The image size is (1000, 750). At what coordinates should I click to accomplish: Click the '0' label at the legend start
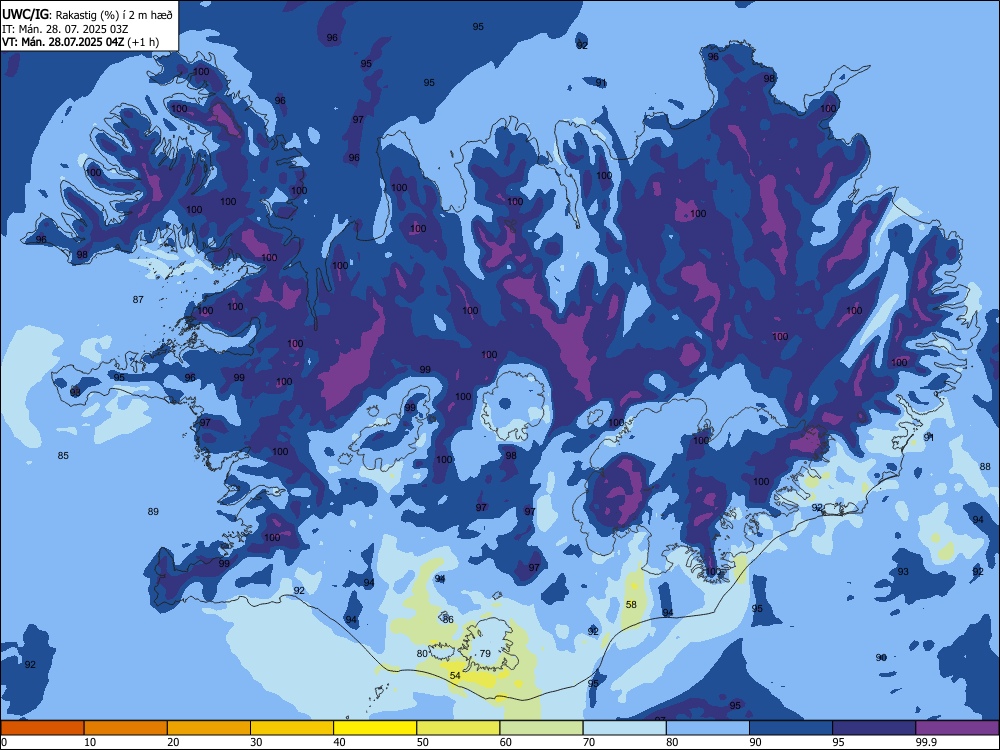(4, 742)
